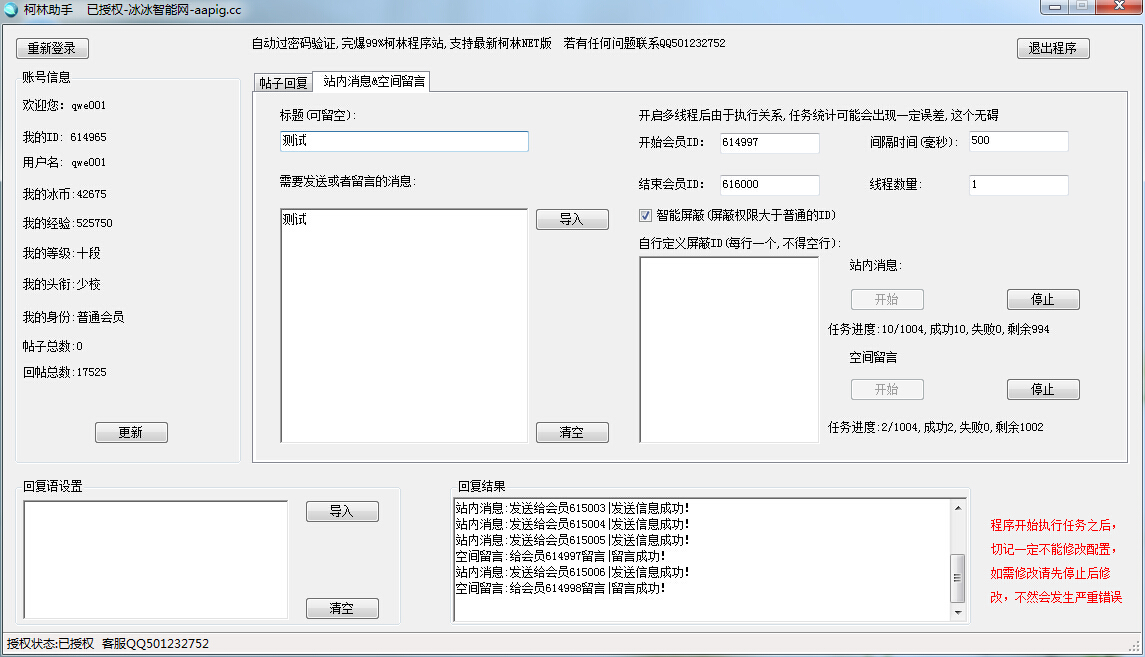Click the 柯林助手 app icon in title bar
Viewport: 1145px width, 657px height.
12,9
